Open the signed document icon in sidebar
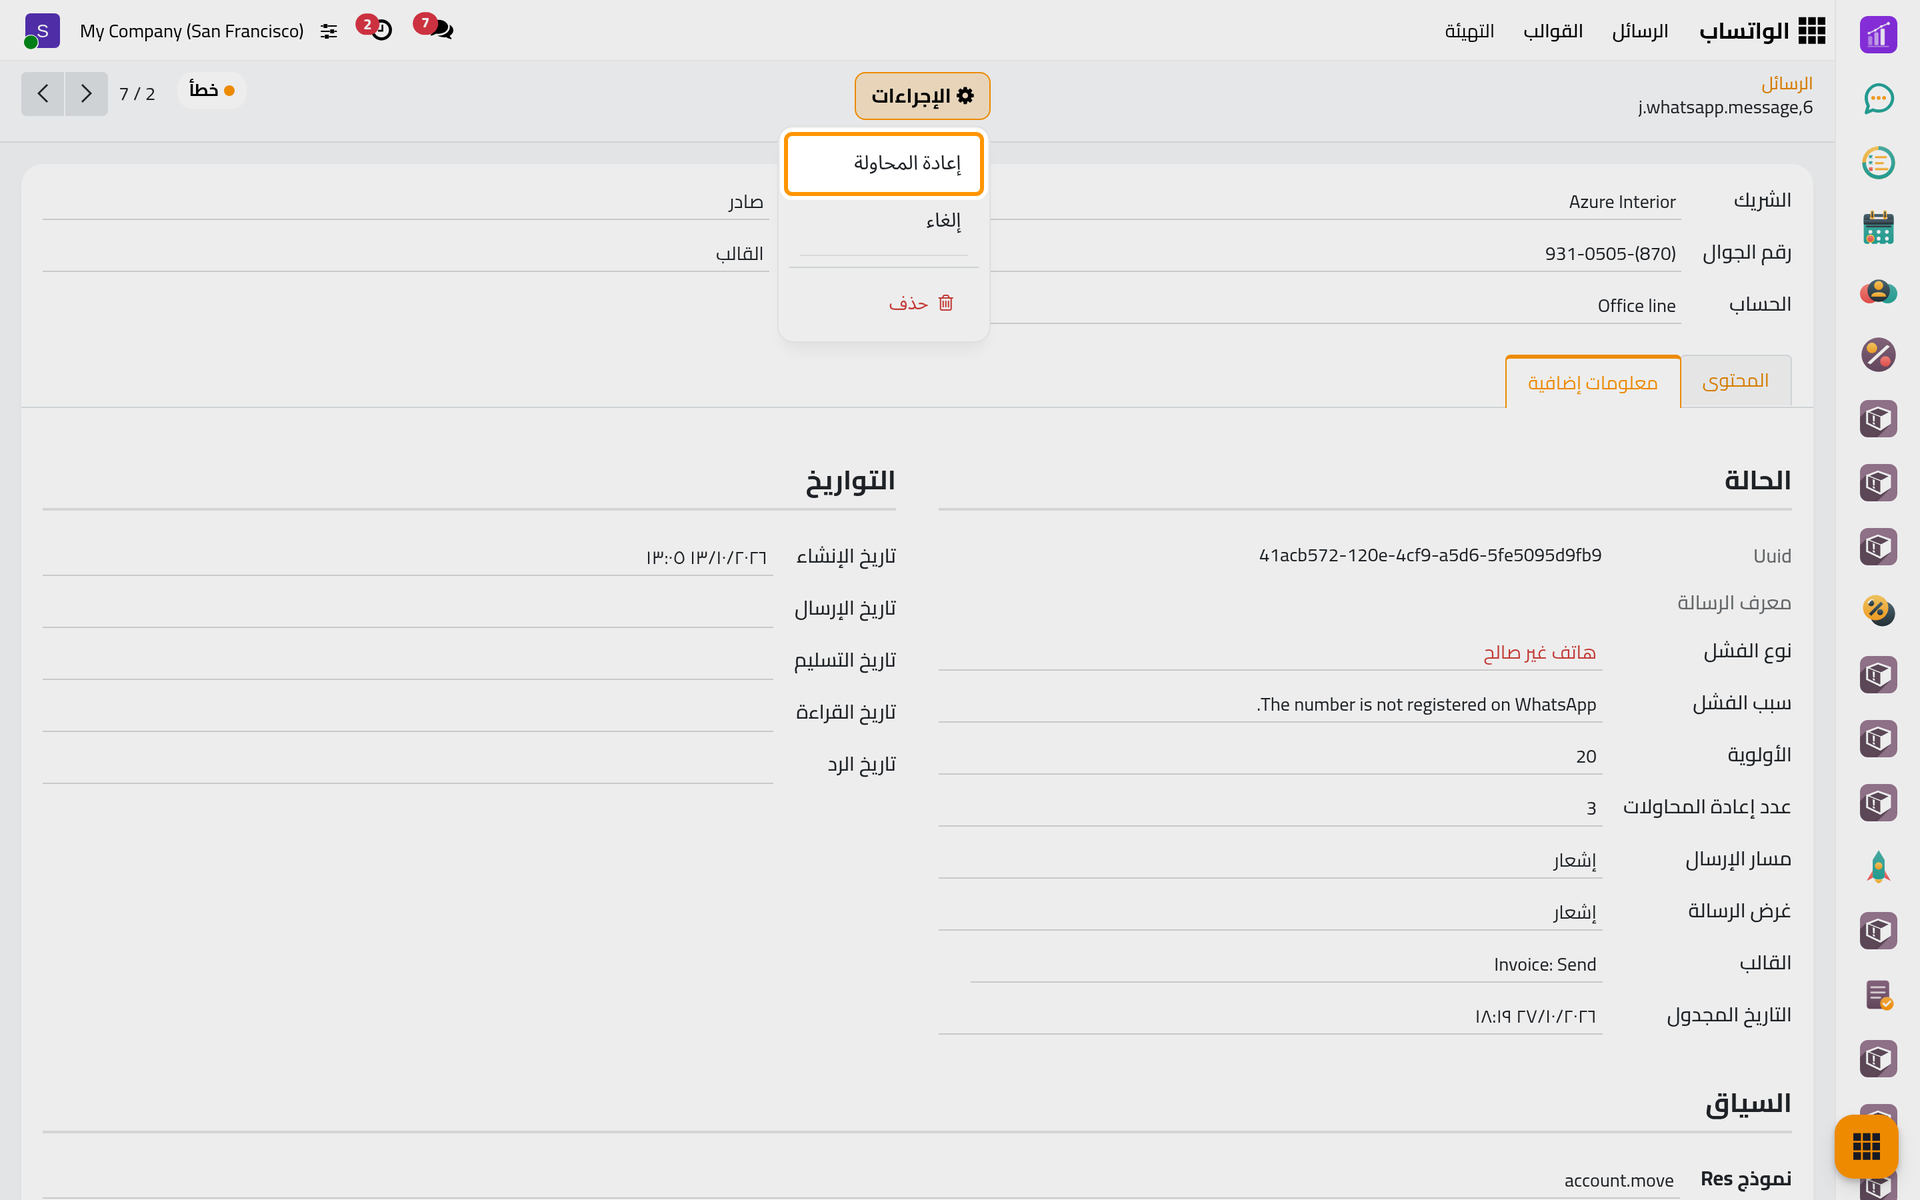The width and height of the screenshot is (1920, 1200). pyautogui.click(x=1878, y=995)
